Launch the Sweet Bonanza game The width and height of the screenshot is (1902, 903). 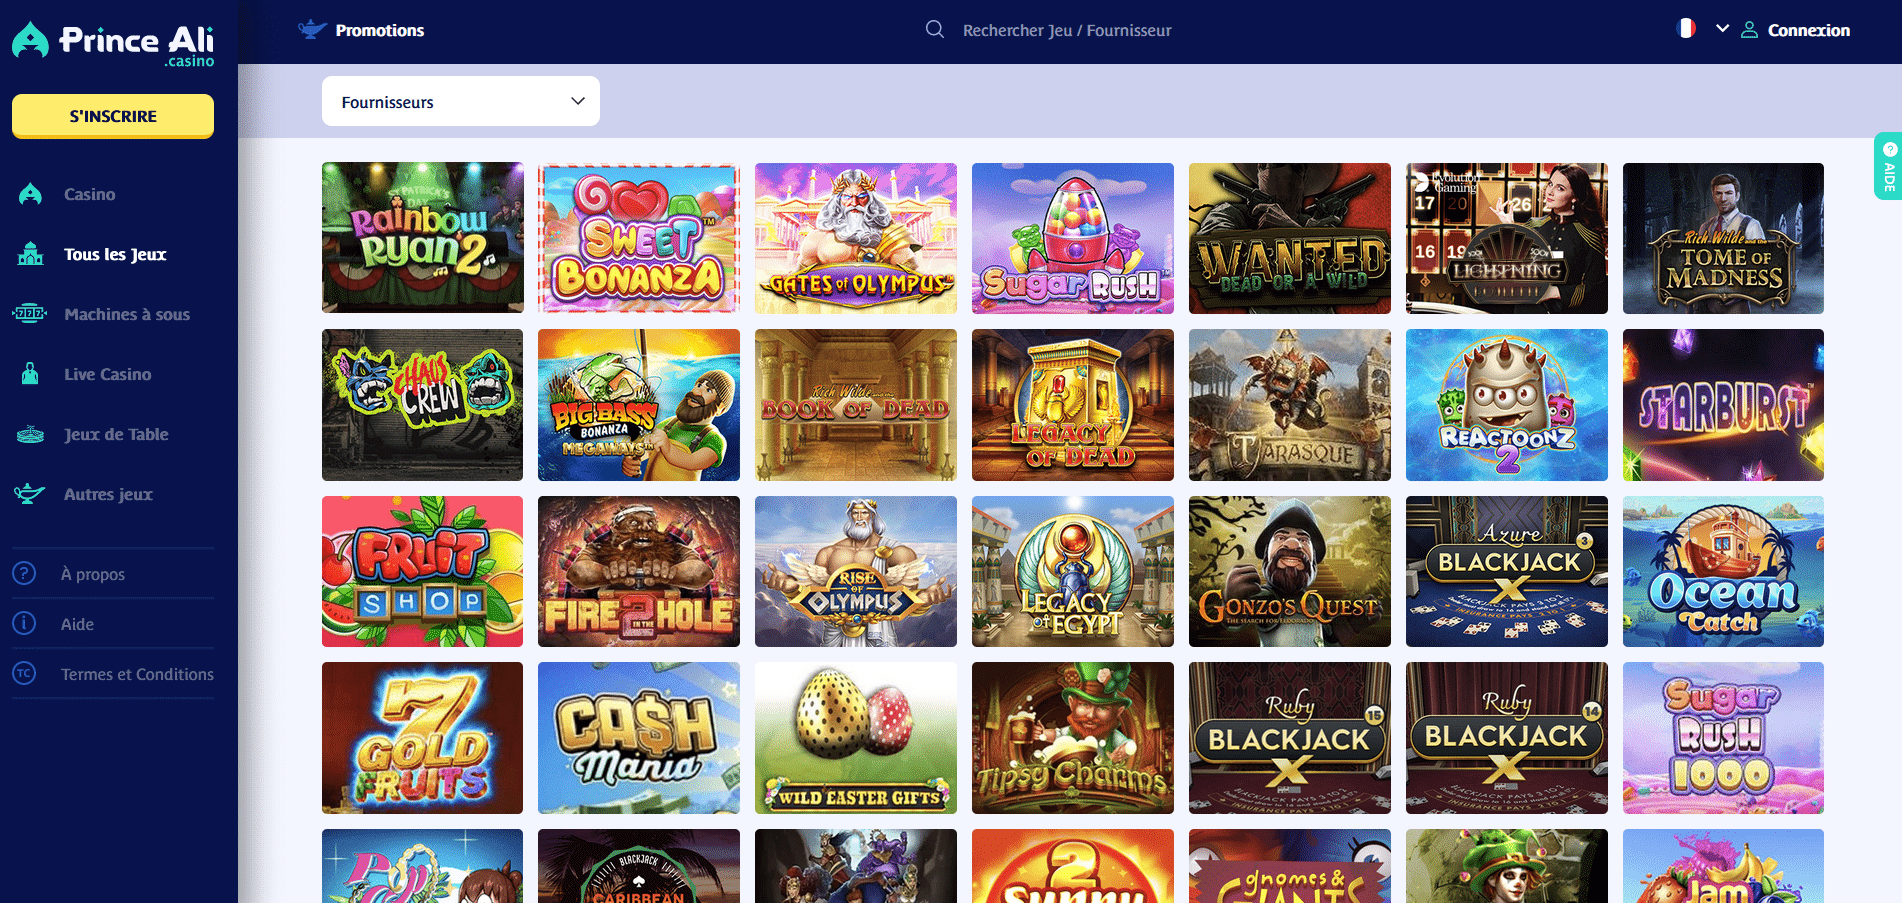coord(639,238)
